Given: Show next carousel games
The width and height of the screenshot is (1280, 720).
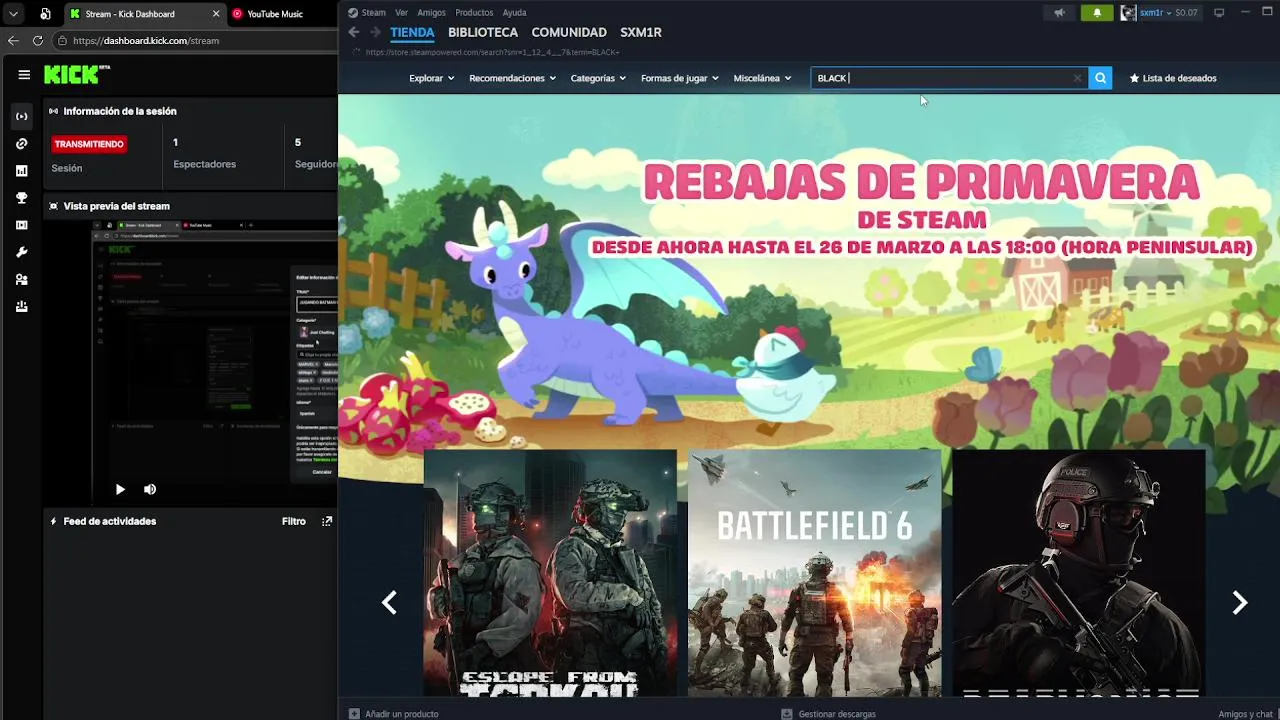Looking at the screenshot, I should (x=1240, y=602).
